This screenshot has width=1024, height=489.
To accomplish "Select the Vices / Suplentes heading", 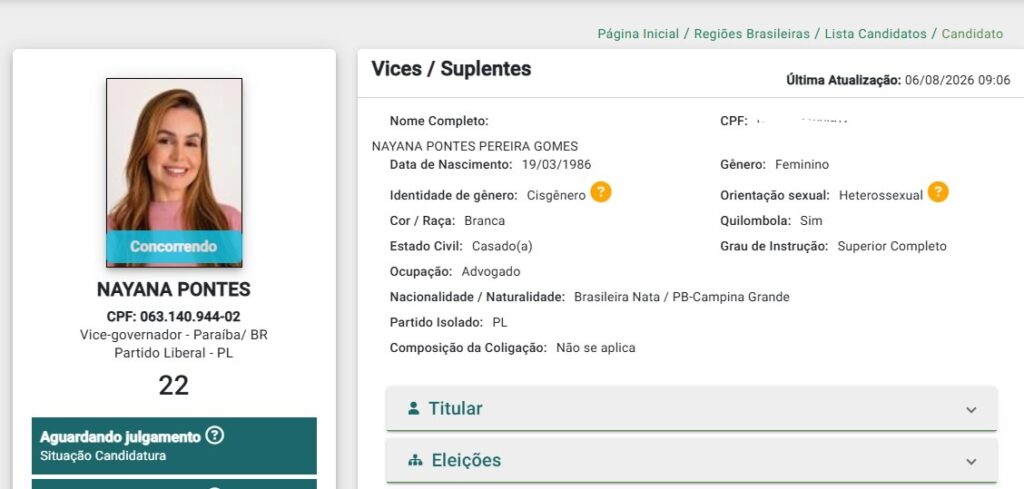I will 451,69.
